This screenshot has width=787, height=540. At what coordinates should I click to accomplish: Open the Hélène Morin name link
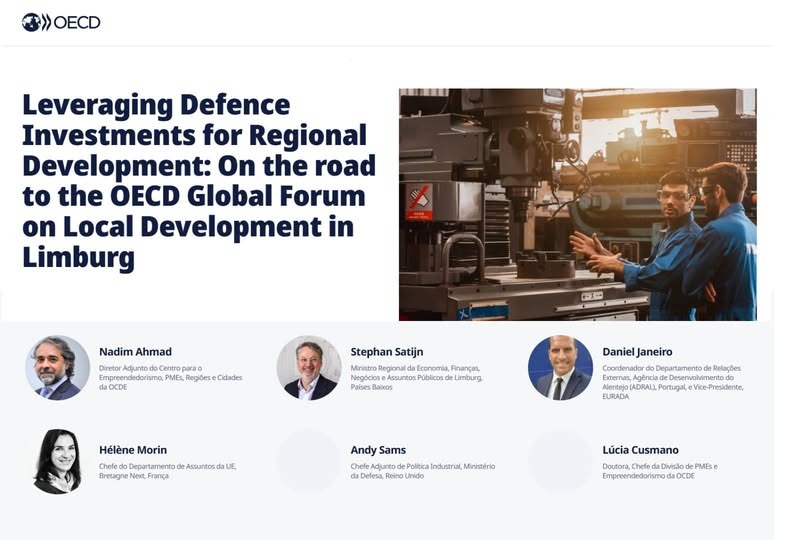(133, 450)
